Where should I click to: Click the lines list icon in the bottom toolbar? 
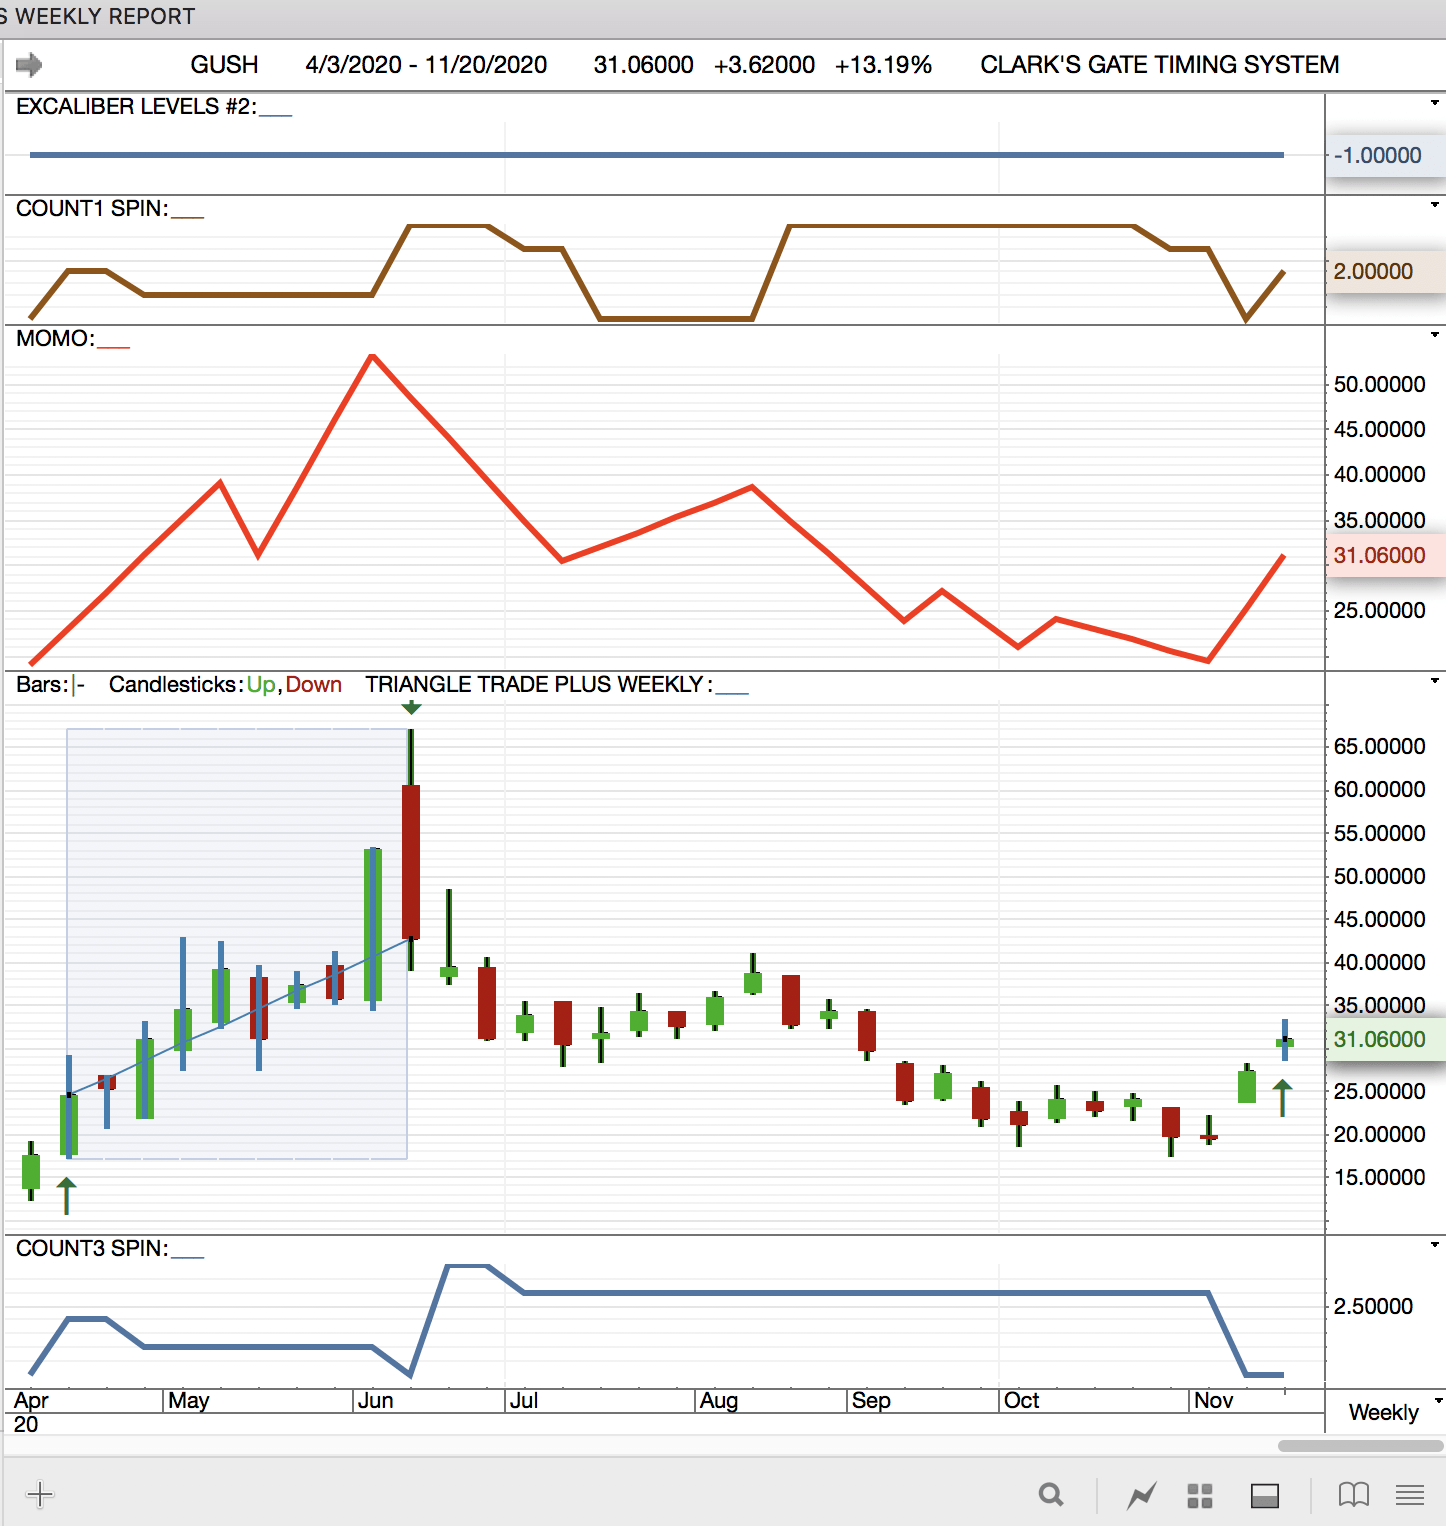pyautogui.click(x=1410, y=1495)
